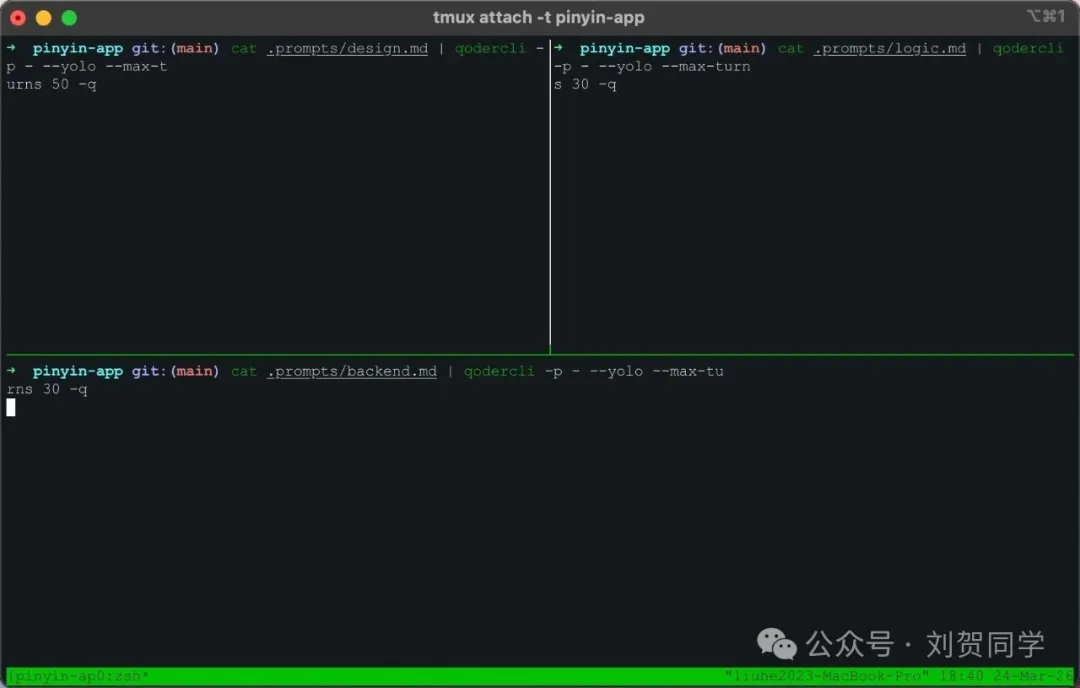Click the horizontal green pane divider line
Screen dimensions: 1080x688
coord(800,355)
